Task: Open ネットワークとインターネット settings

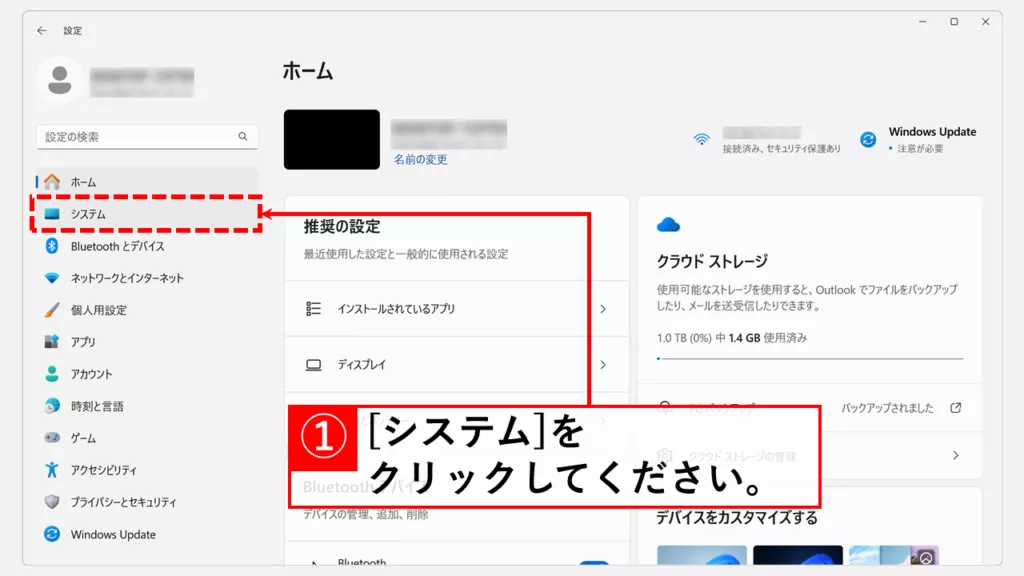Action: [147, 278]
